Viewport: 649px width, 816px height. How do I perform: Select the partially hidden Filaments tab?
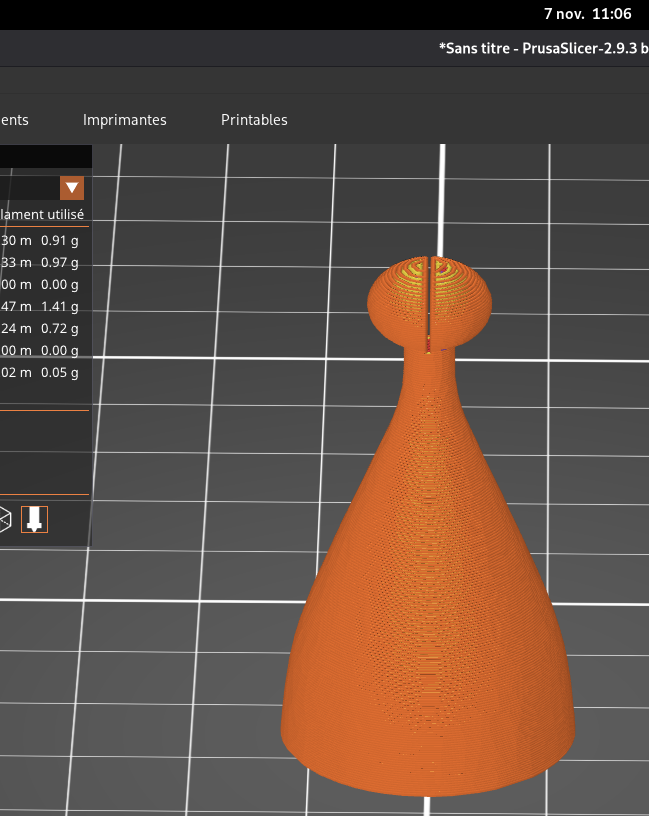[x=14, y=120]
